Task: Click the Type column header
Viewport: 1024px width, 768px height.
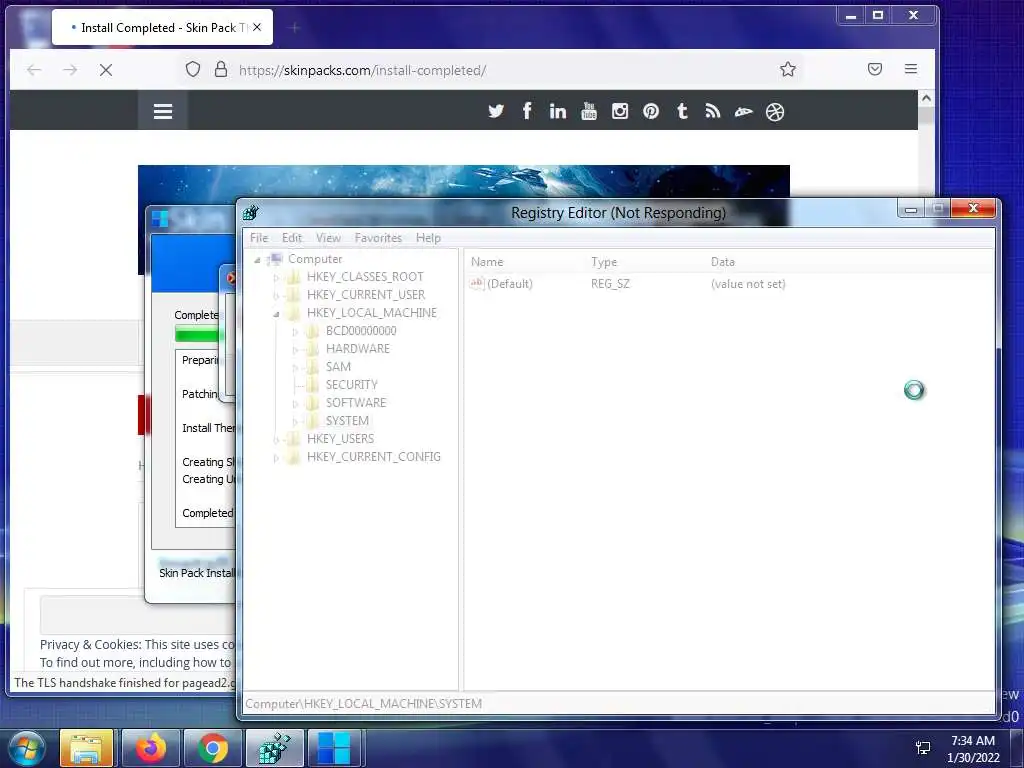Action: pyautogui.click(x=604, y=261)
